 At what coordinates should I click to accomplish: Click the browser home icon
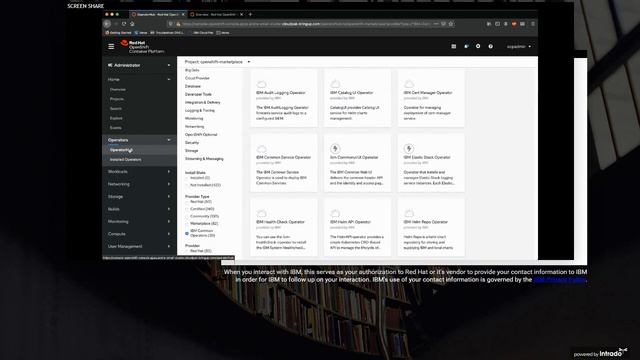[x=132, y=24]
